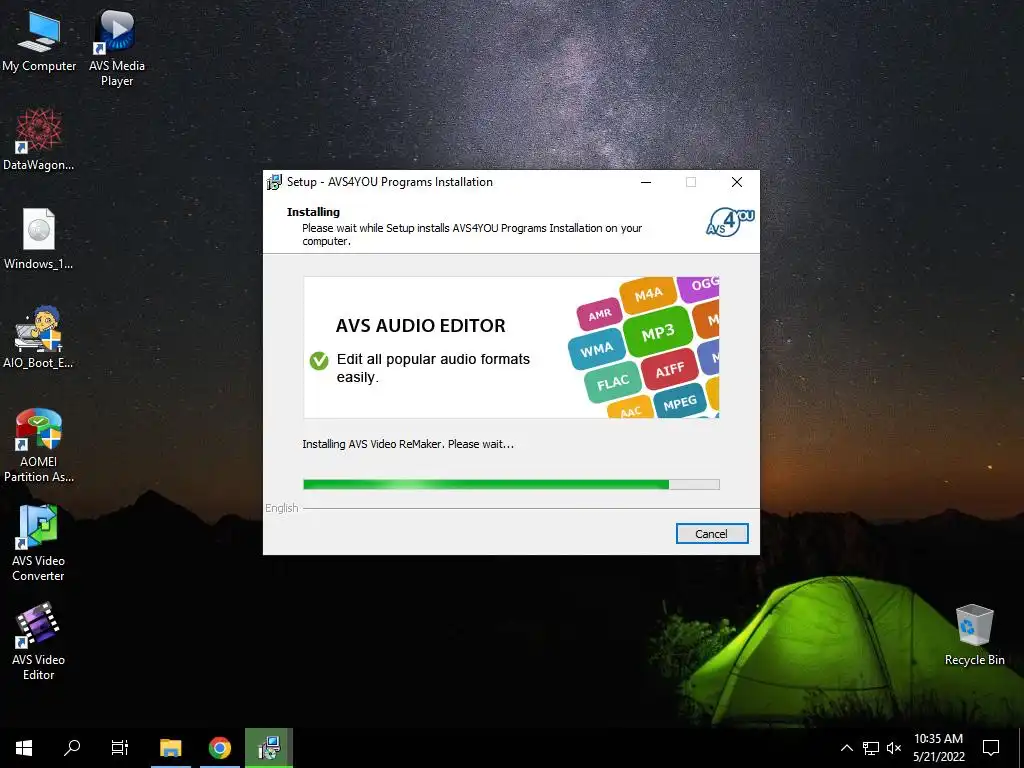This screenshot has height=768, width=1024.
Task: Launch AVS Video Editor shortcut
Action: [39, 642]
